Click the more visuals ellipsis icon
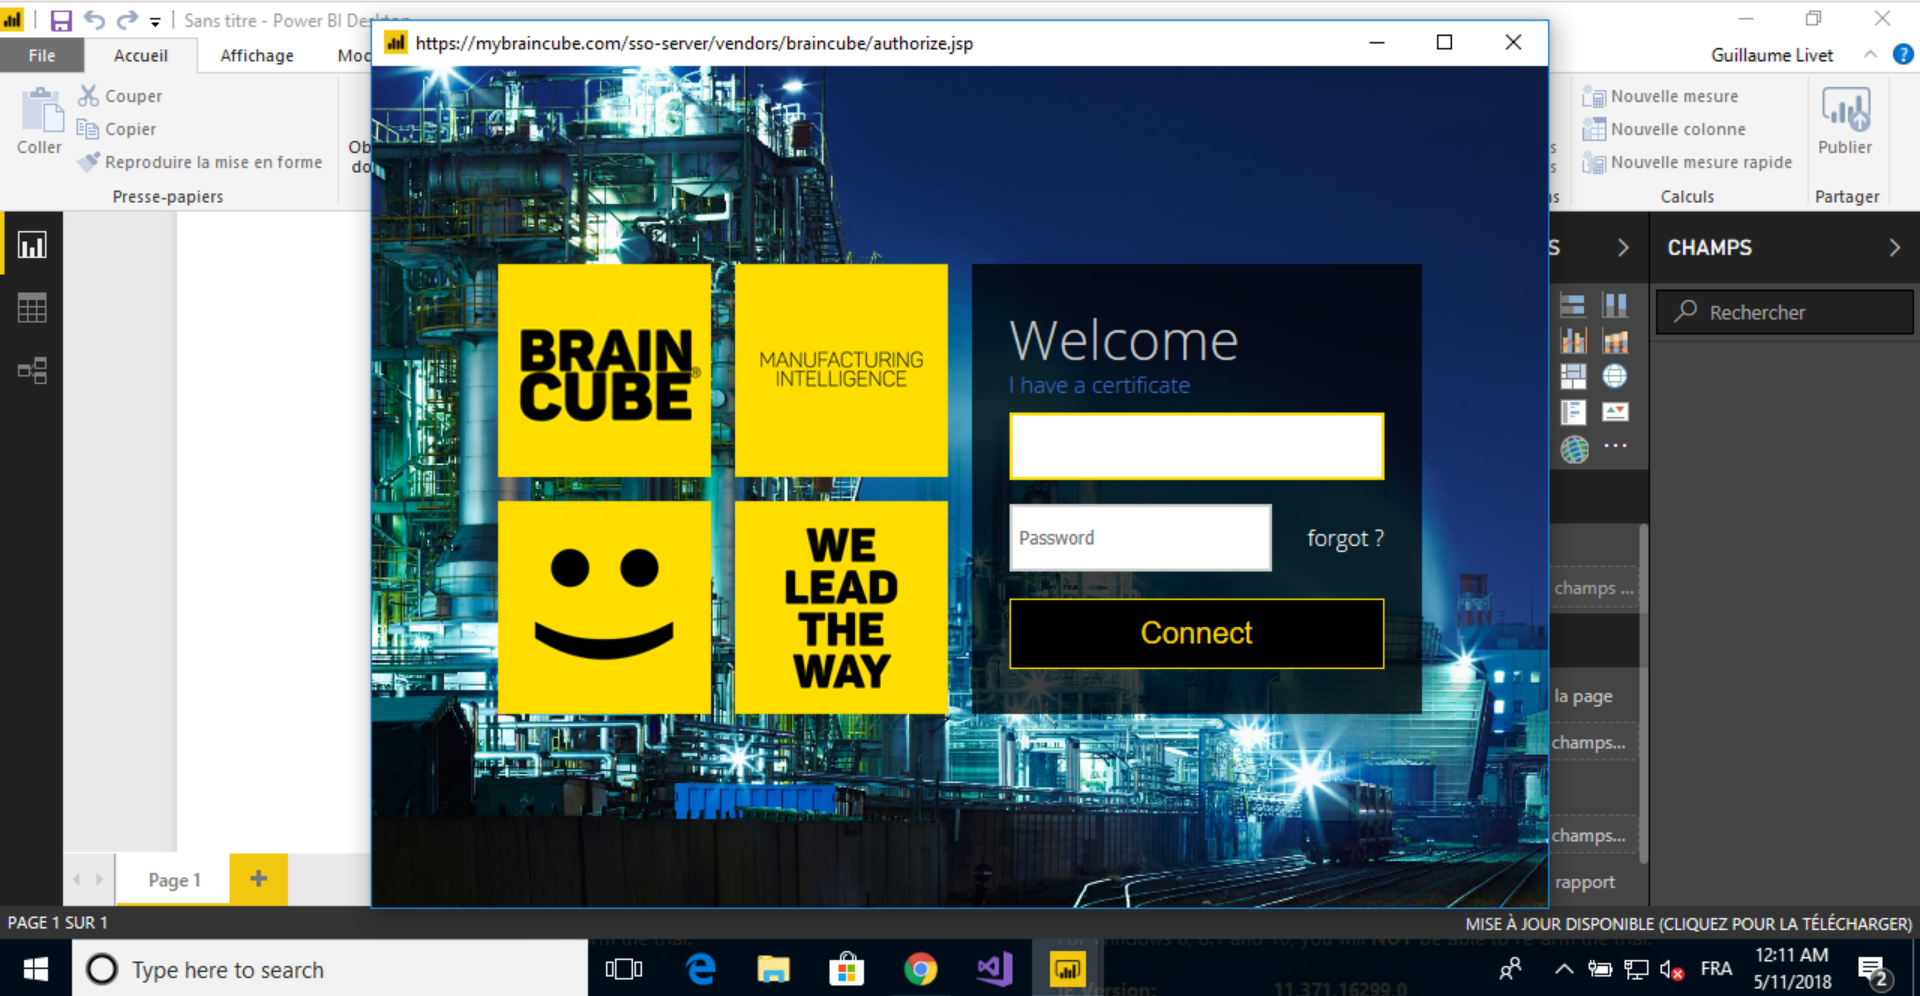Viewport: 1920px width, 996px height. point(1615,446)
